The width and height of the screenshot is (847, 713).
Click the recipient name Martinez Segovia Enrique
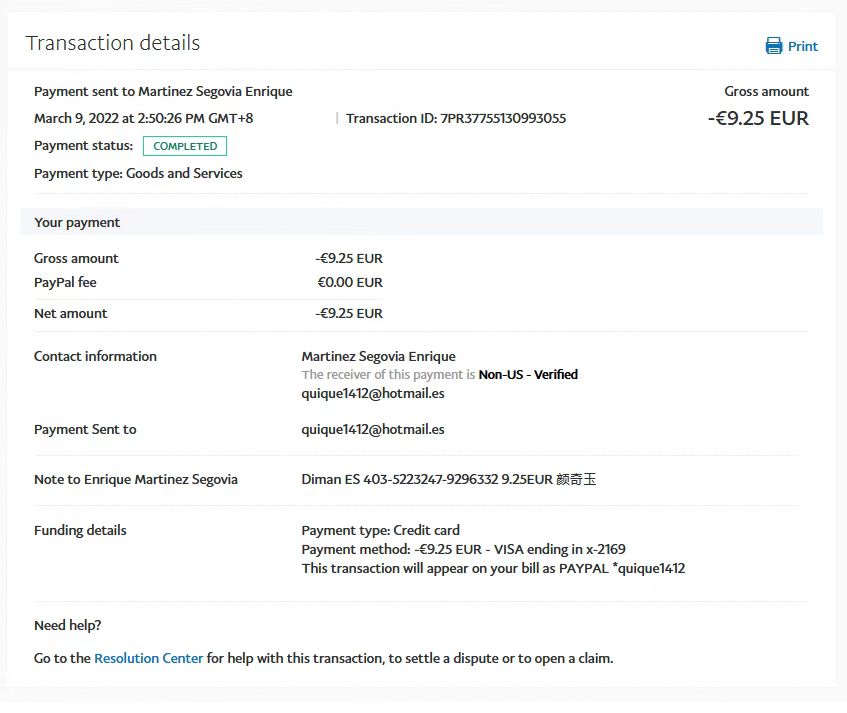pos(378,356)
